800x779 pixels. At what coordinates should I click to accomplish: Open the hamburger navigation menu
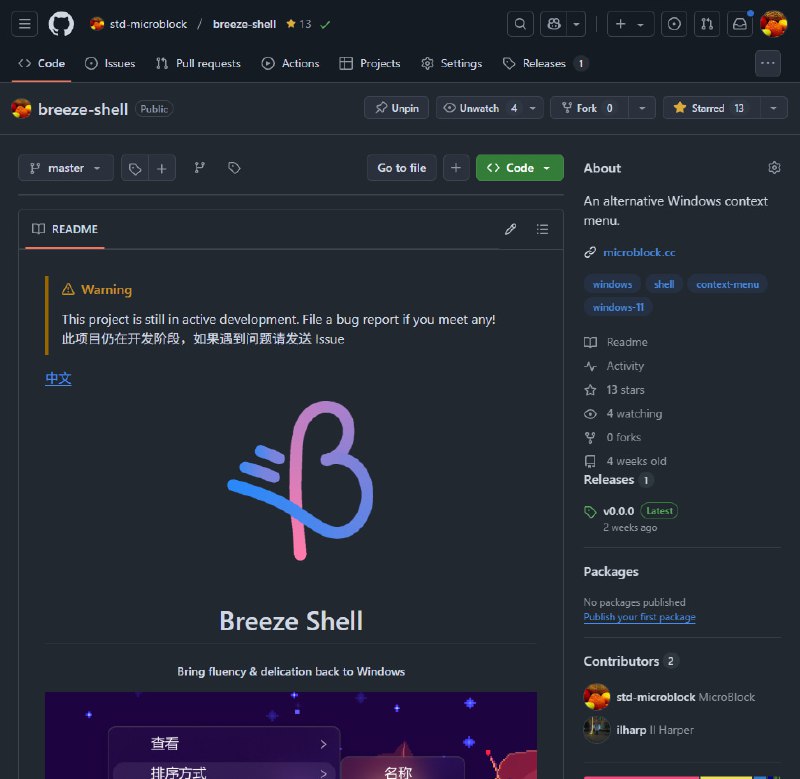point(24,24)
